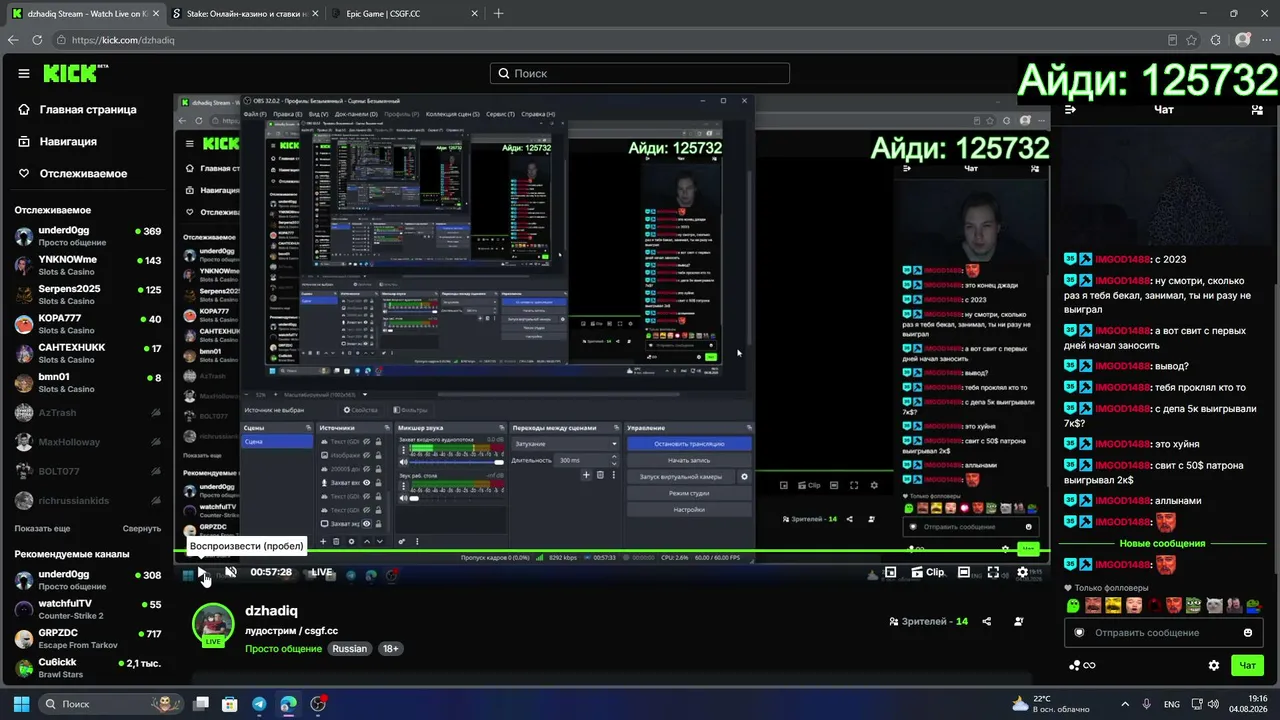This screenshot has width=1280, height=720.
Task: Jump to live via LIVE label
Action: click(x=321, y=572)
